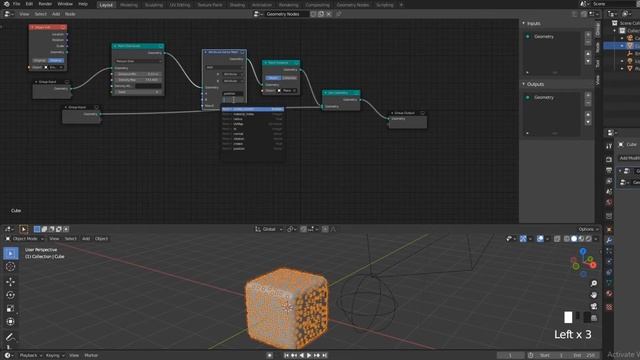Select the Select Box tool in viewport
The width and height of the screenshot is (640, 360).
pos(11,253)
